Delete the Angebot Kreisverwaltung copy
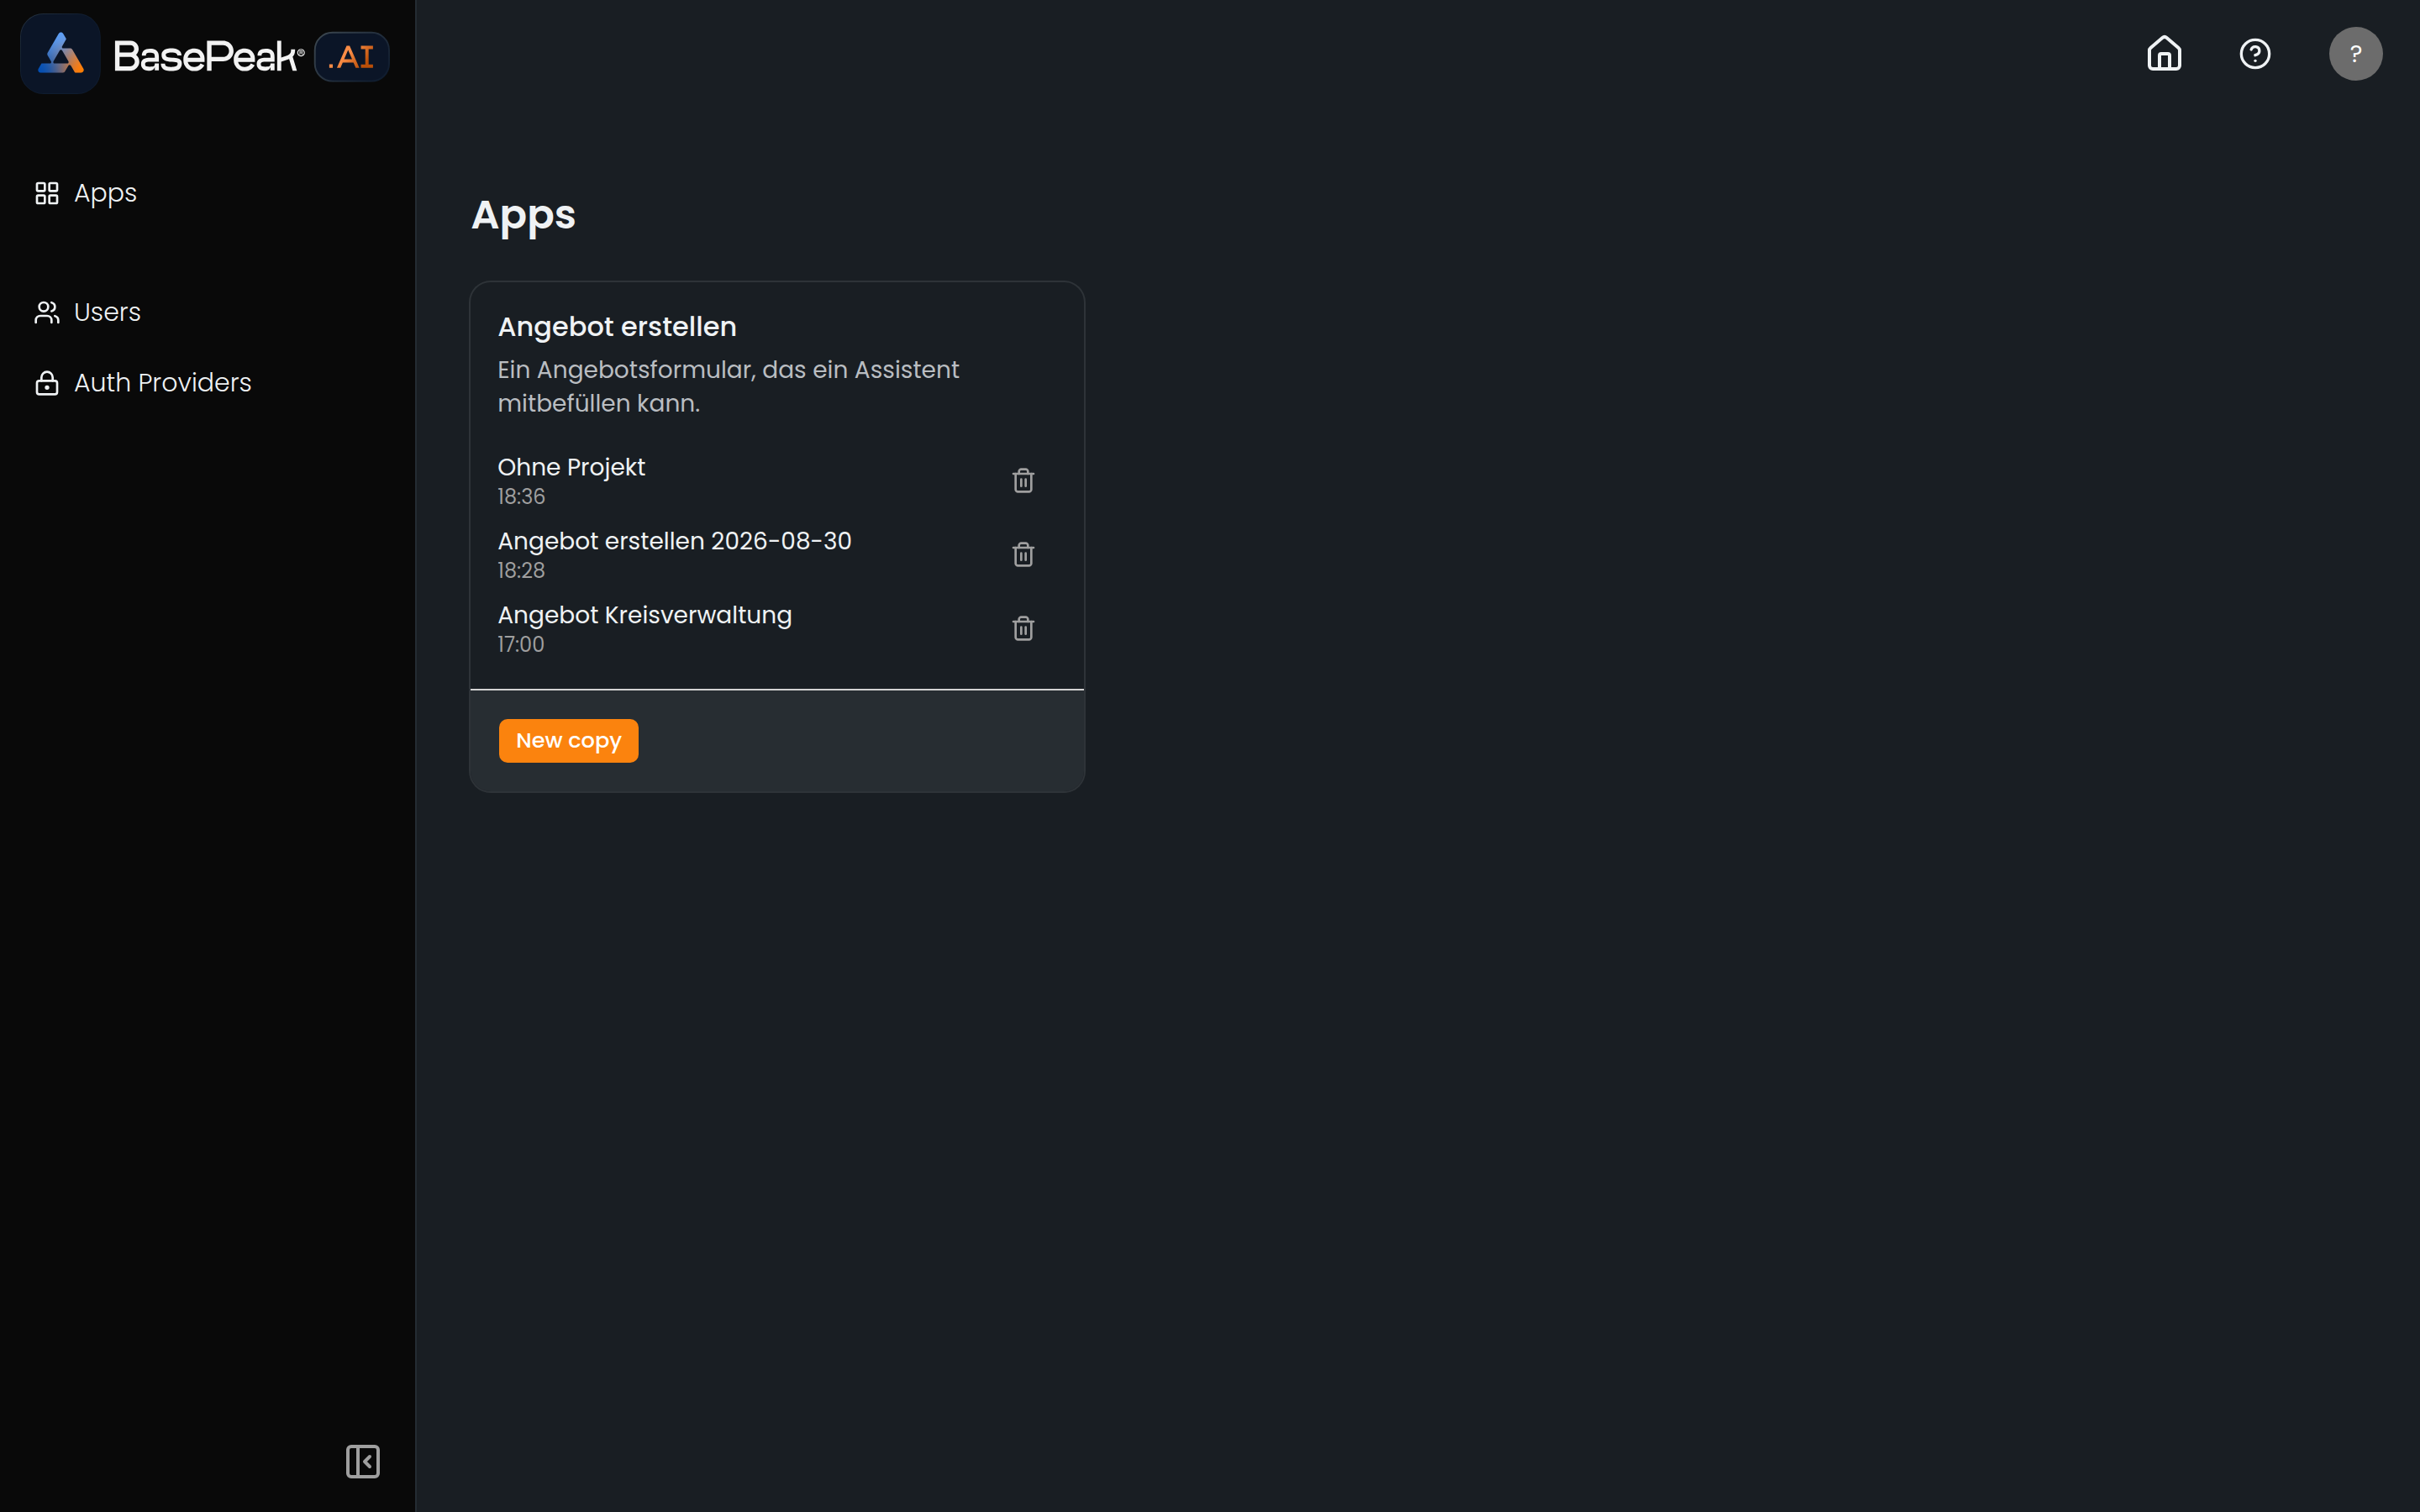2420x1512 pixels. (1023, 629)
